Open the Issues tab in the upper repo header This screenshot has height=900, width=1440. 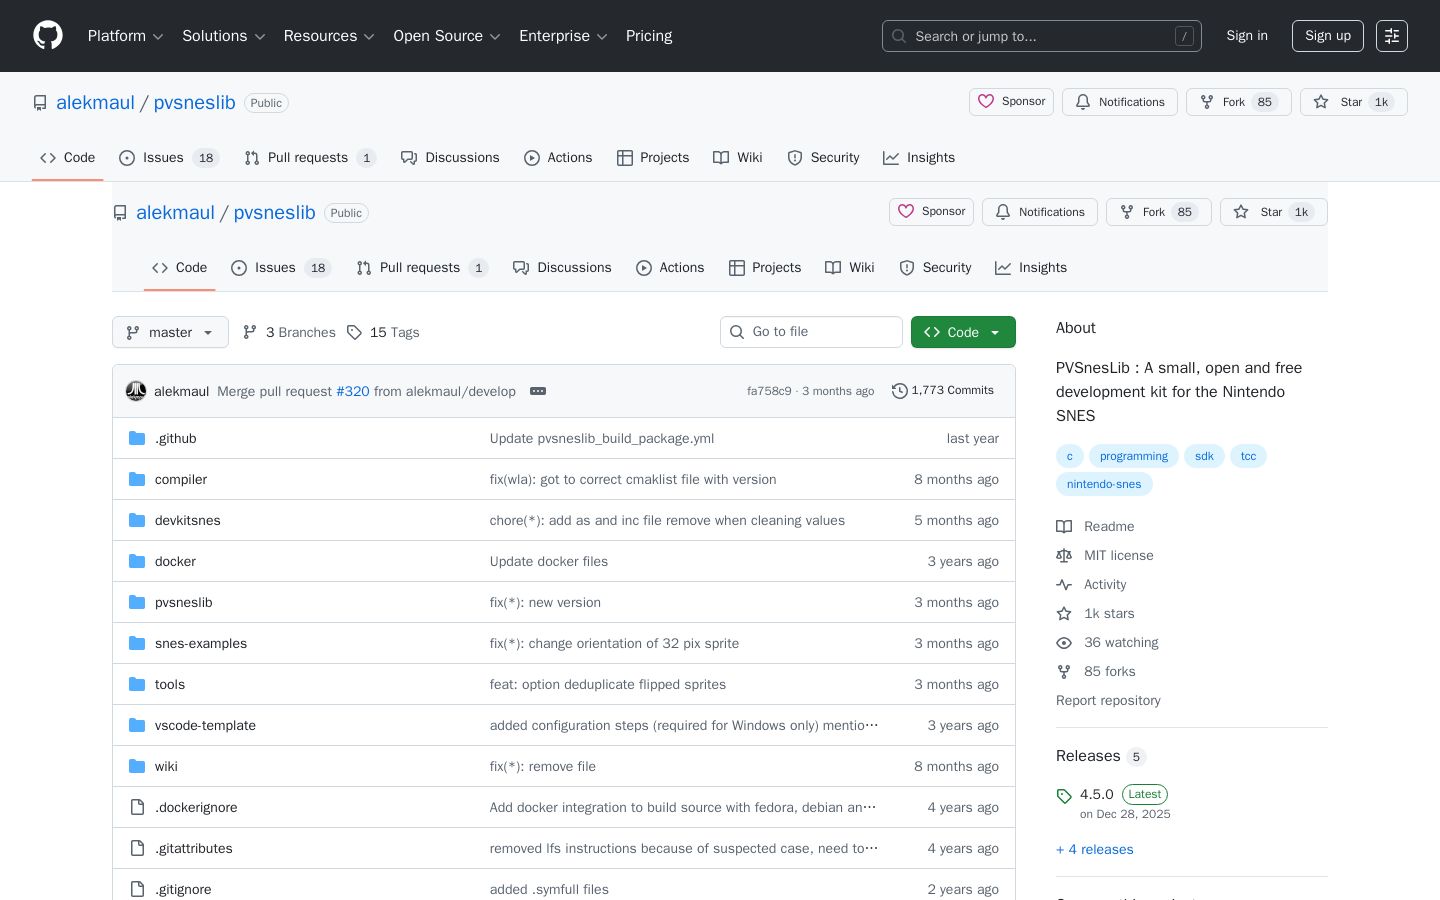[168, 158]
